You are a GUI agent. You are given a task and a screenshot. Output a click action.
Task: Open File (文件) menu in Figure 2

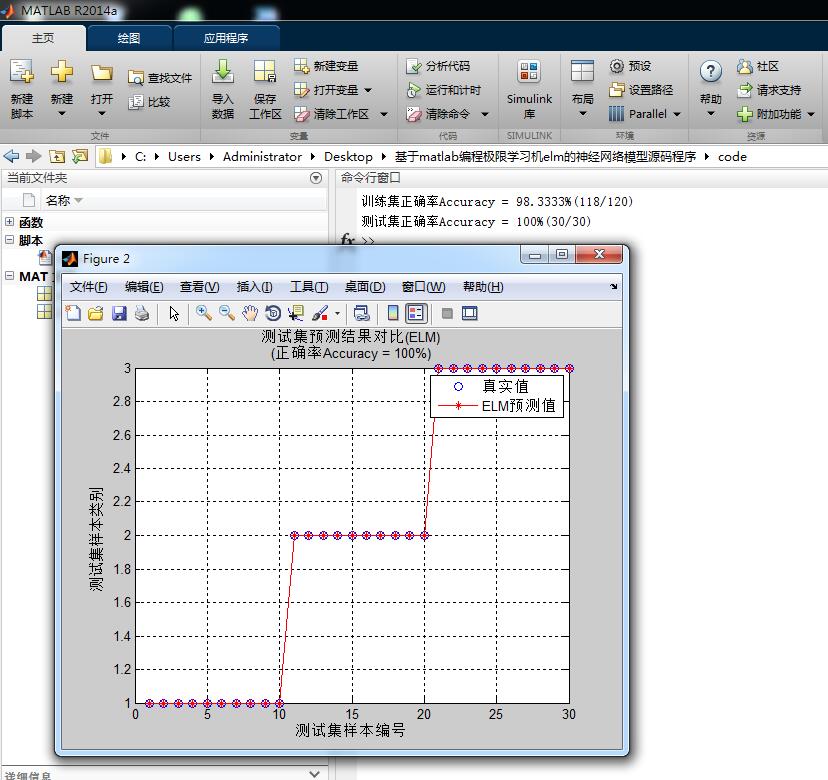point(88,287)
